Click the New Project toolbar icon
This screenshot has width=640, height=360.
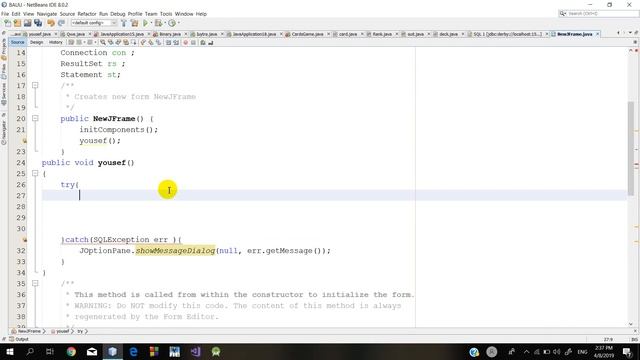18,23
